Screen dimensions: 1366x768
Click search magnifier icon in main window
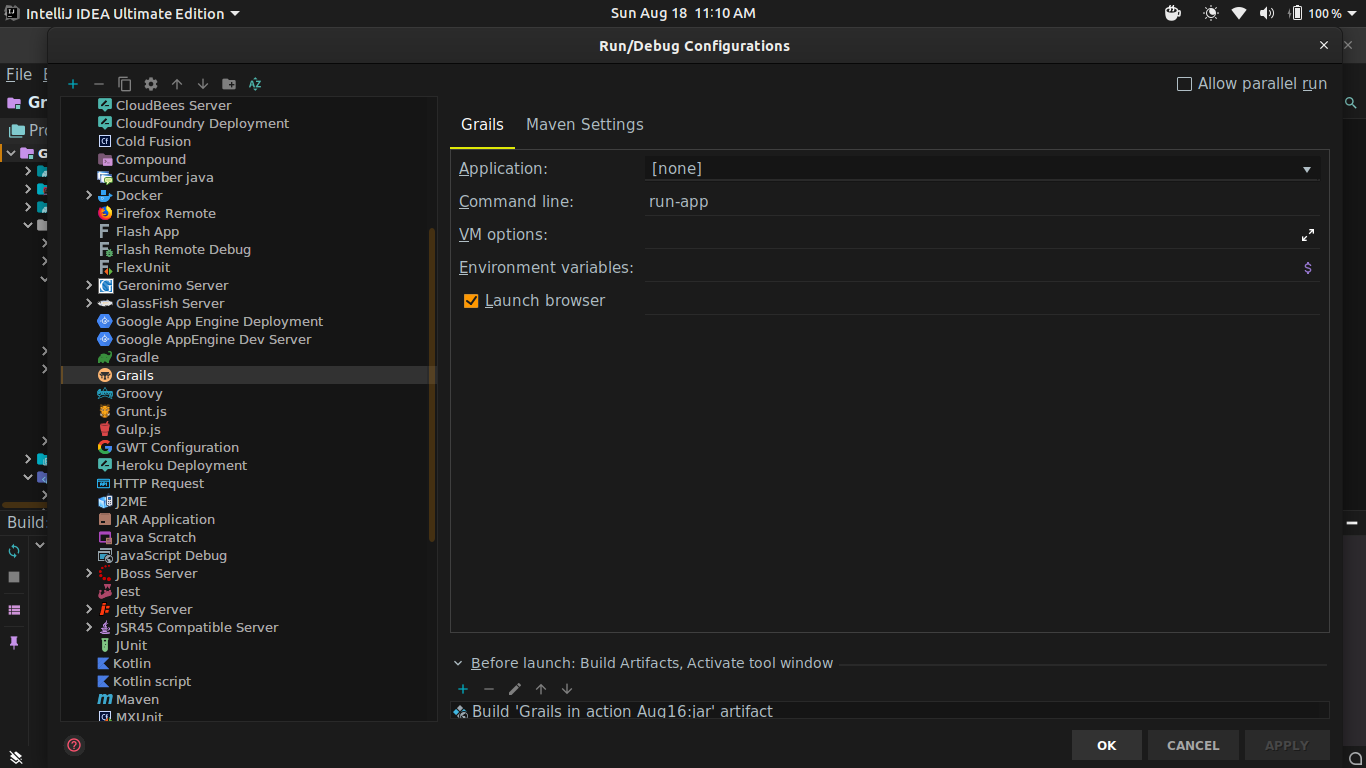[1350, 103]
